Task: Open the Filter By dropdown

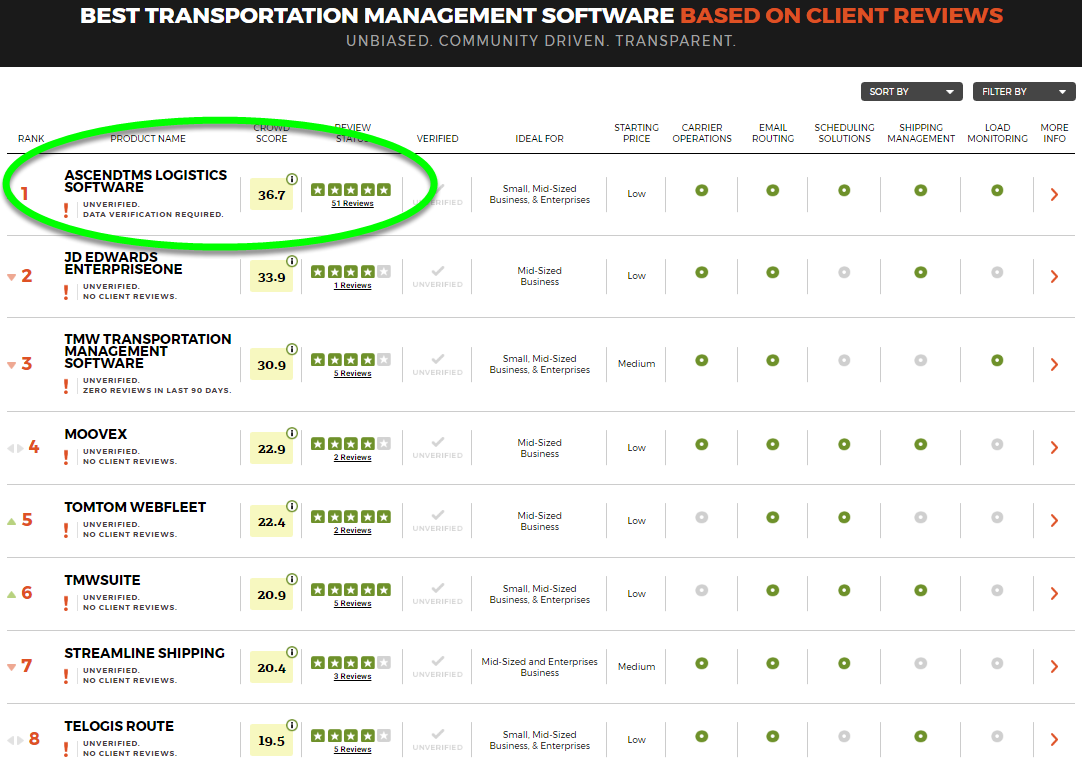Action: pyautogui.click(x=1023, y=92)
